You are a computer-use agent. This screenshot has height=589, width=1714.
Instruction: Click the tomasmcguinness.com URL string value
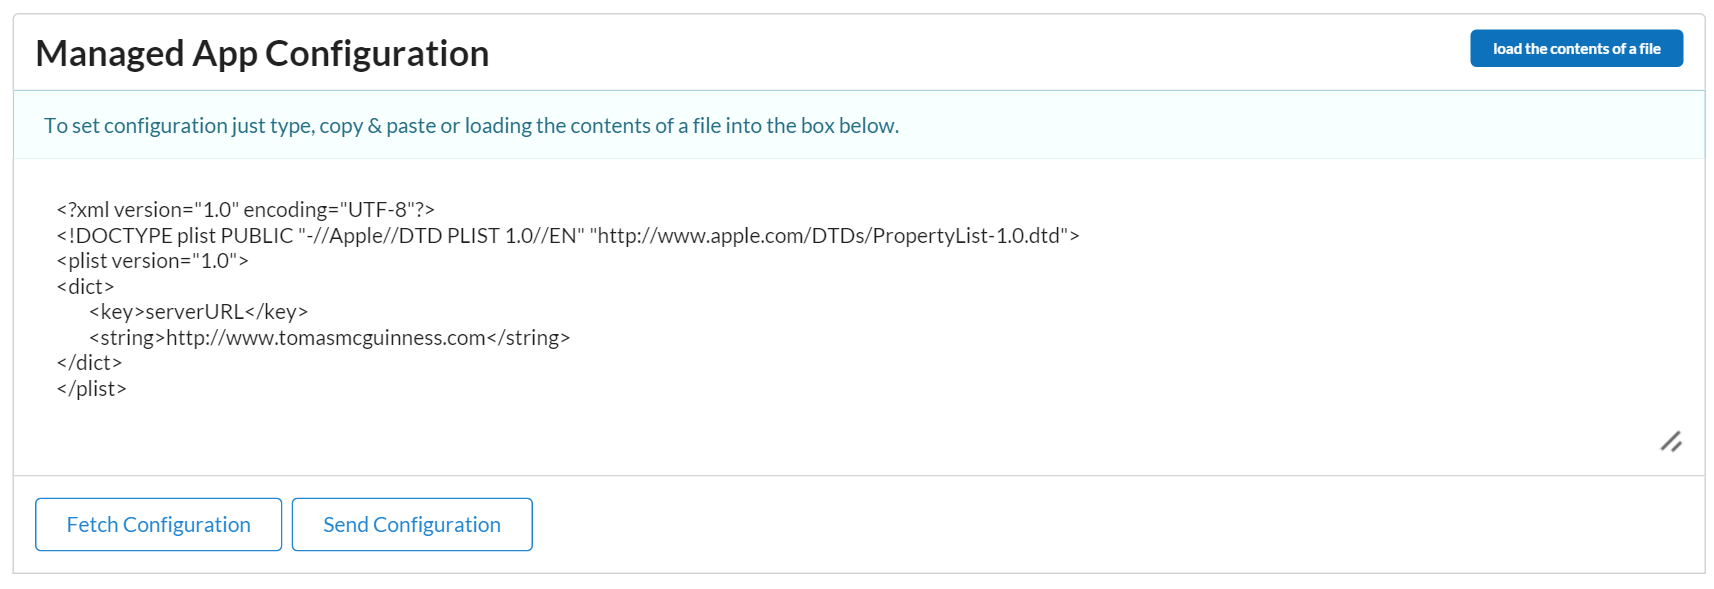[x=325, y=338]
